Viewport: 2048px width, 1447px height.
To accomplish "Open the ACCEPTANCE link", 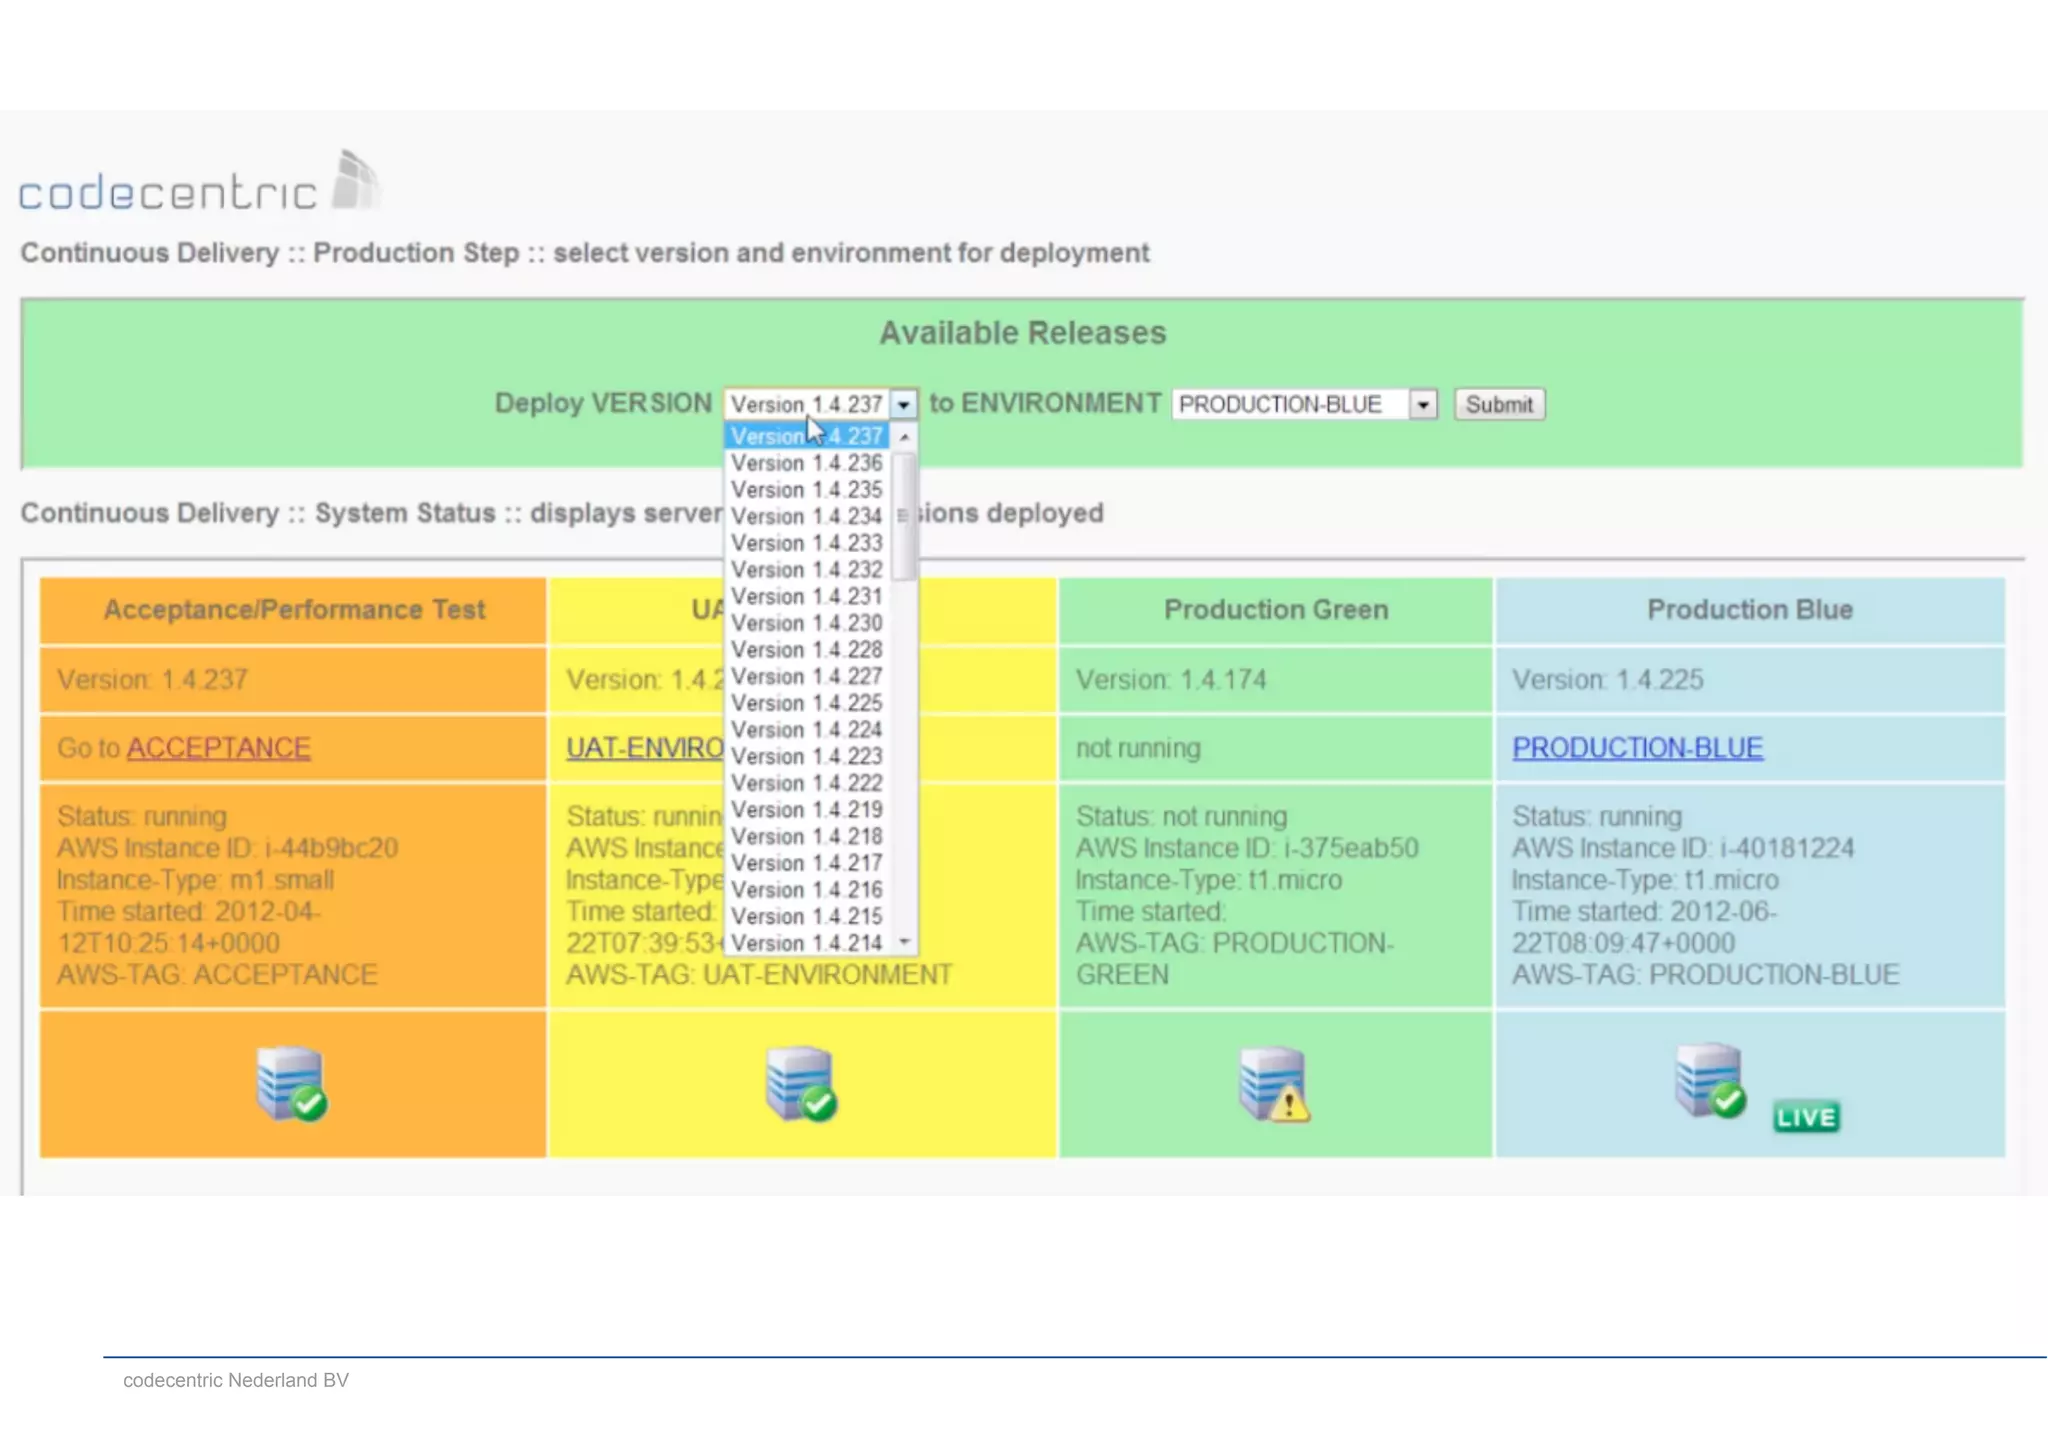I will tap(218, 748).
